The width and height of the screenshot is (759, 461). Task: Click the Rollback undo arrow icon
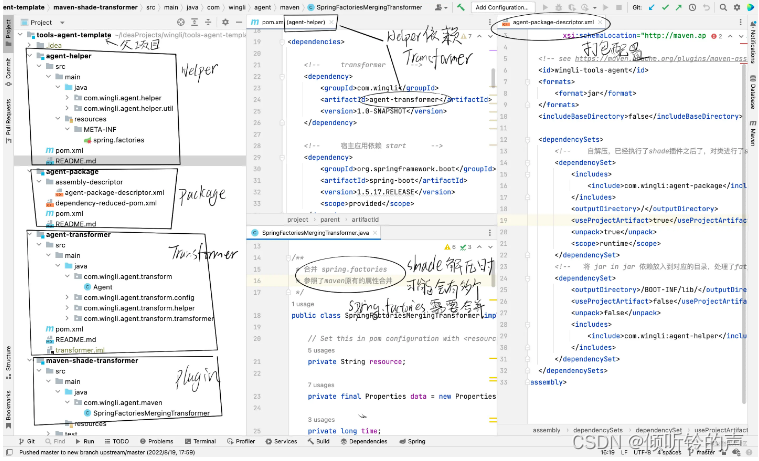click(x=706, y=7)
